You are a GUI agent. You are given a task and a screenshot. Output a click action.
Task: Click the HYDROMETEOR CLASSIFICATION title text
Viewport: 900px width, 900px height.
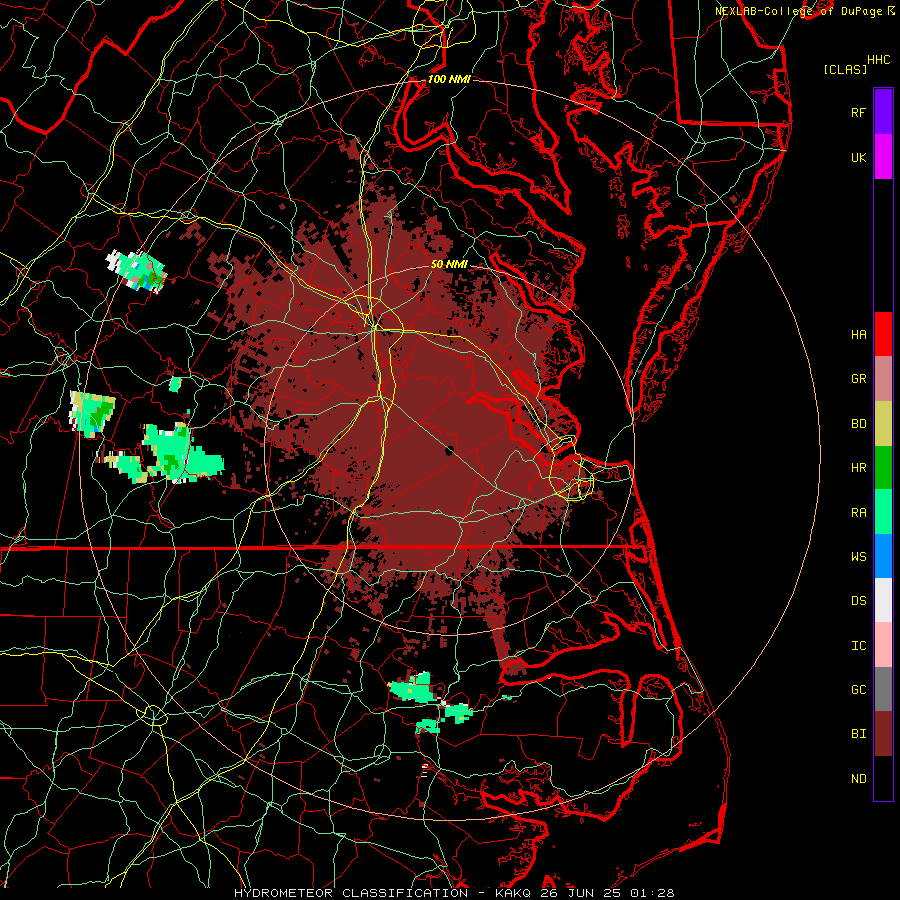(x=351, y=893)
